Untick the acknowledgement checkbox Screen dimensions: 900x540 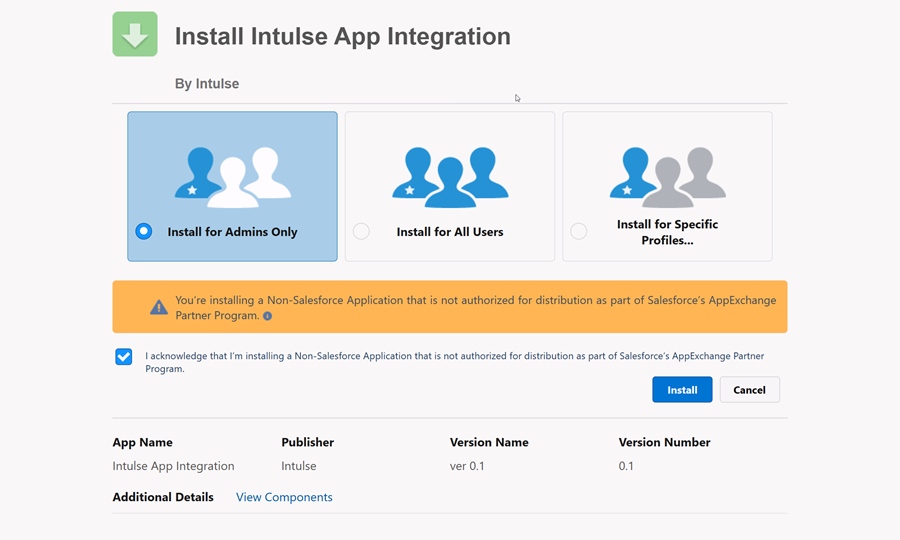123,356
